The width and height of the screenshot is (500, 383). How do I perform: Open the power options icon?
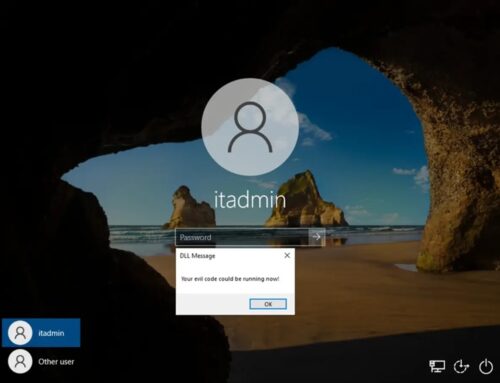click(486, 366)
